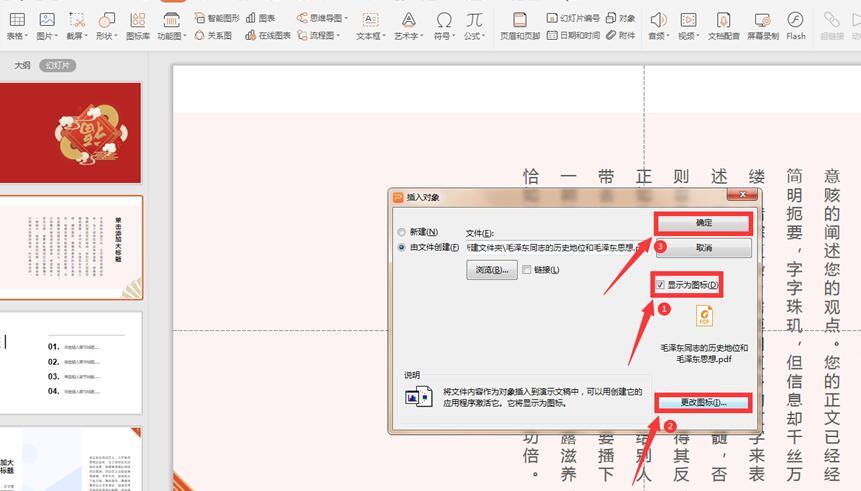The width and height of the screenshot is (861, 491).
Task: Click the 功能图 function diagram icon
Action: coord(171,20)
